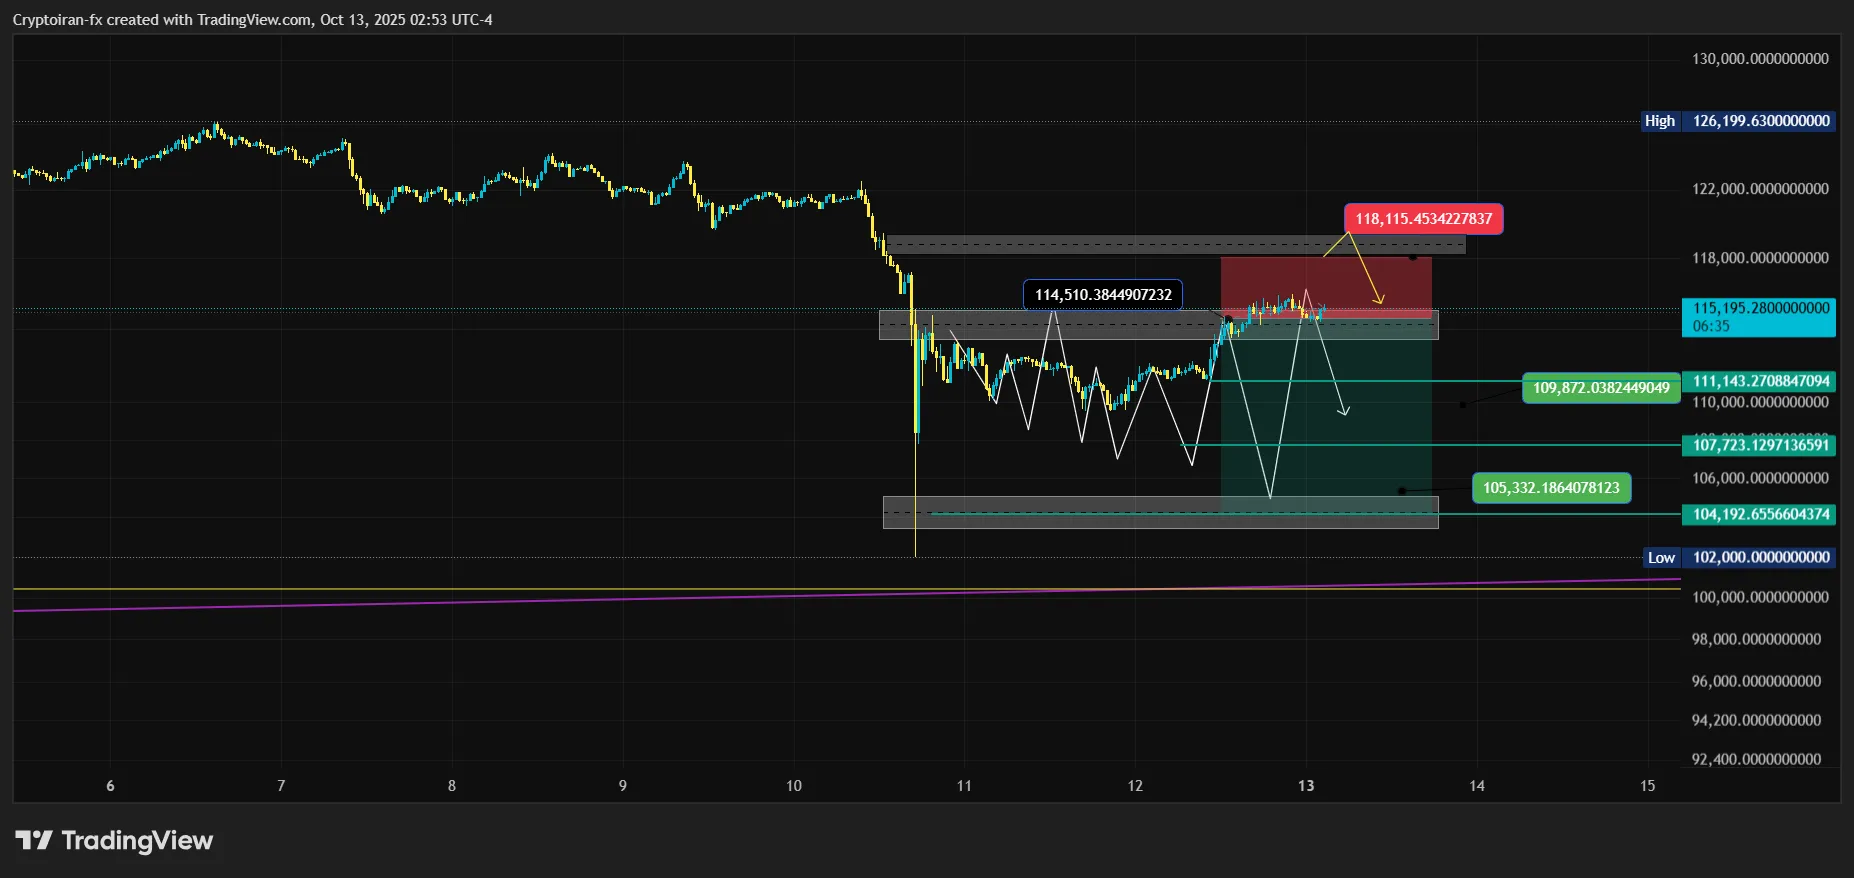Select the 114,510.3844907232 callout label
Viewport: 1854px width, 878px height.
pos(1102,295)
